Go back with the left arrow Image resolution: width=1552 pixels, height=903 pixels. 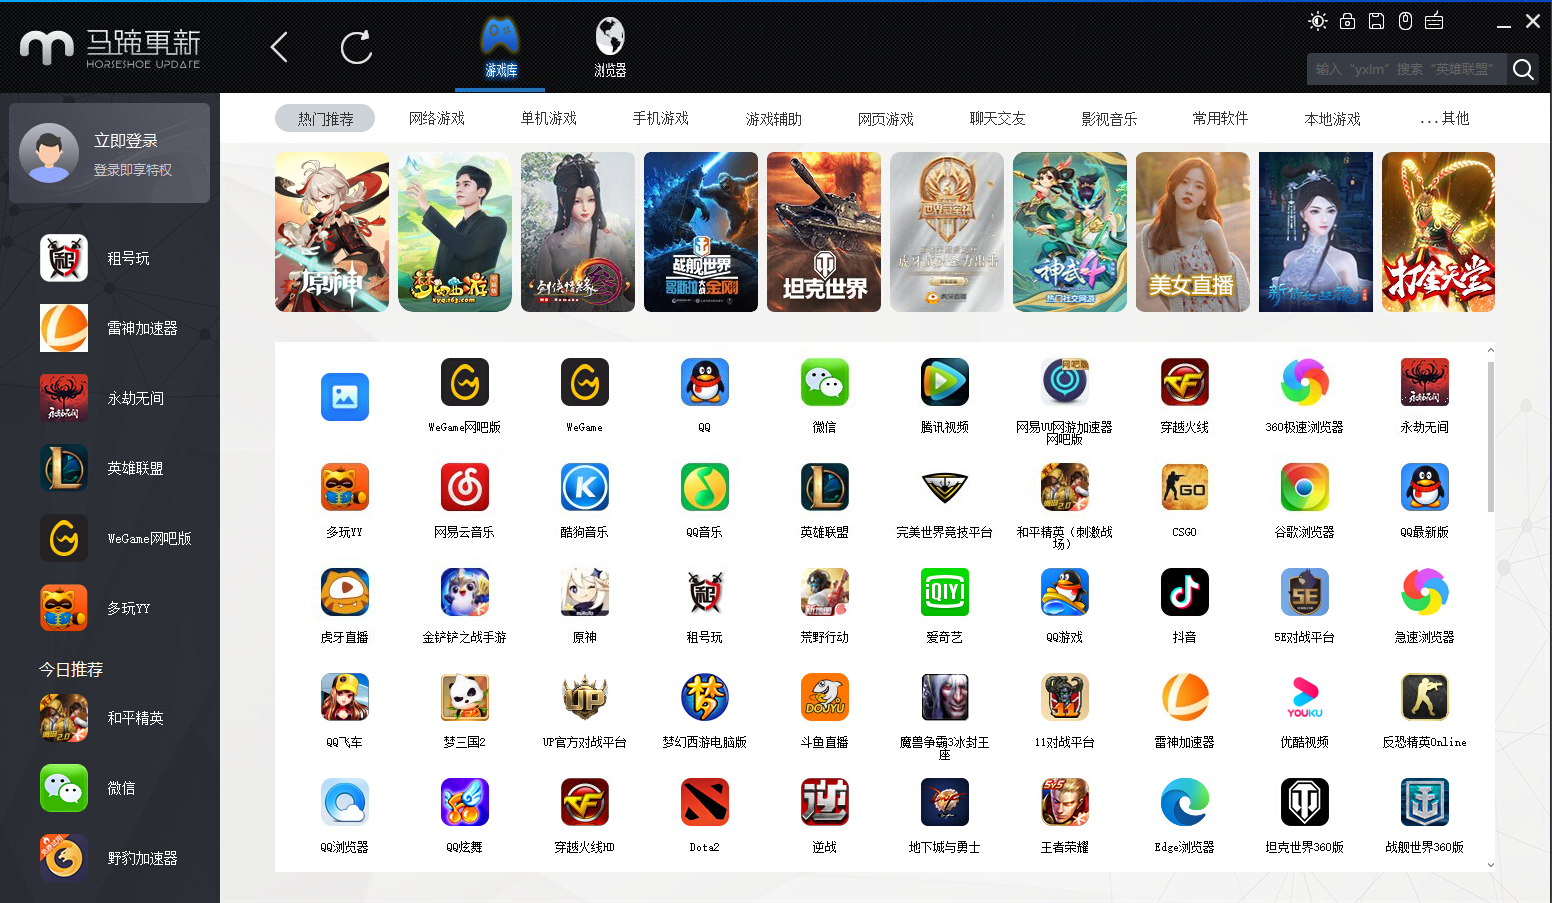(x=279, y=47)
